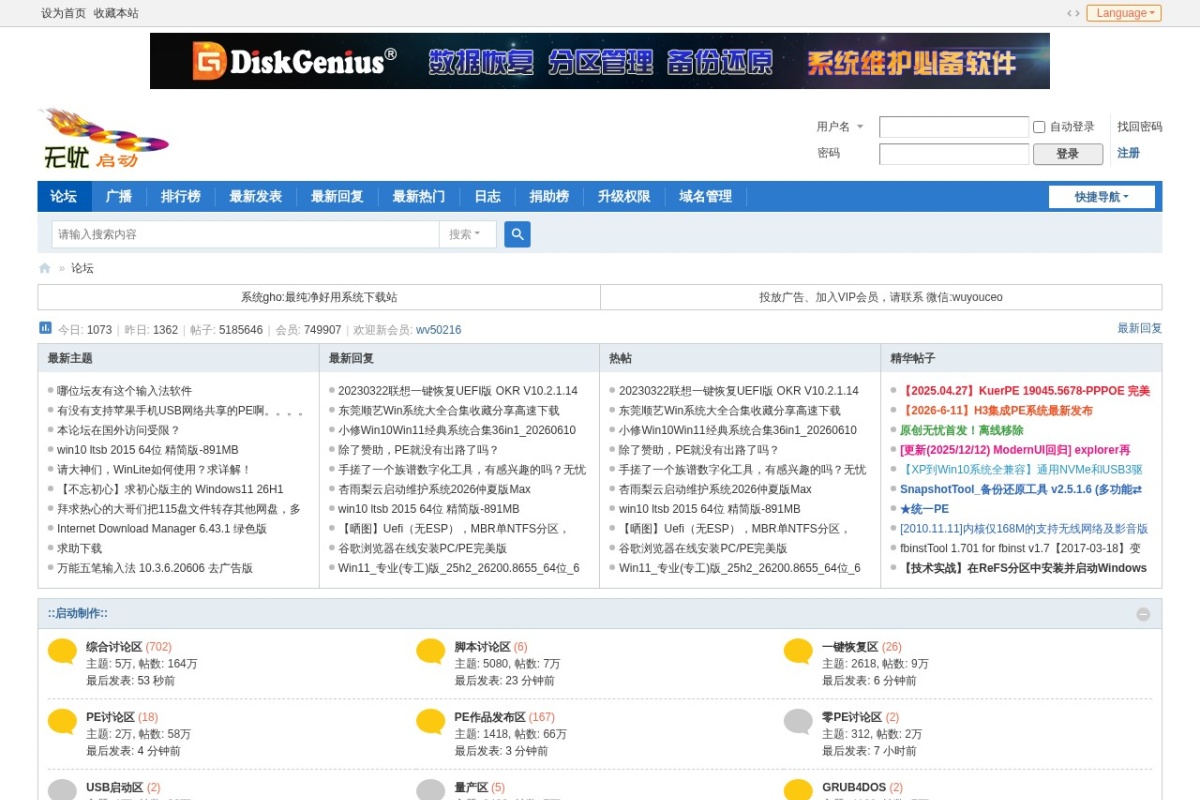
Task: Expand the 快捷导航 menu
Action: point(1102,197)
